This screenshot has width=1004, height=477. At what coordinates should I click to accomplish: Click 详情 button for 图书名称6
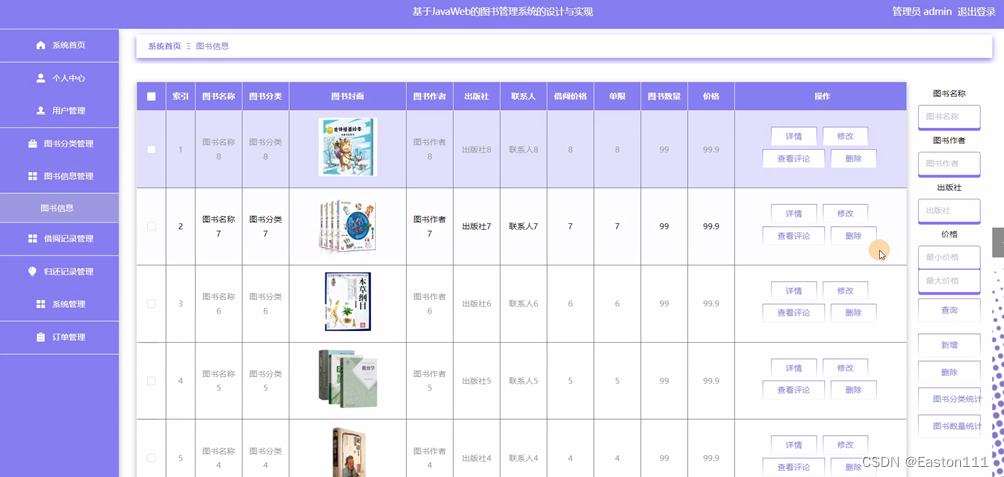point(793,291)
